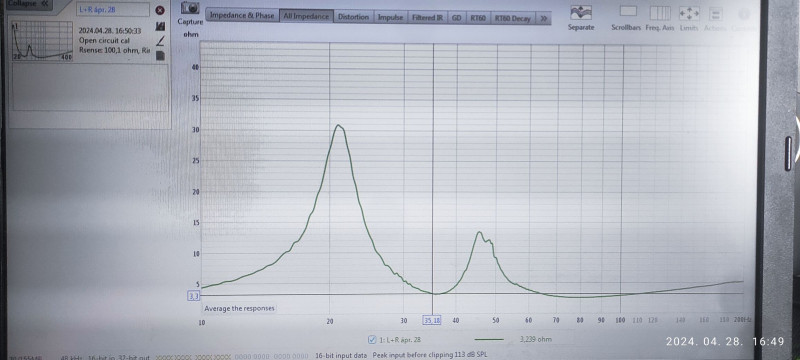Select the measurement impedance thumbnail
This screenshot has height=360, width=800.
[x=42, y=41]
